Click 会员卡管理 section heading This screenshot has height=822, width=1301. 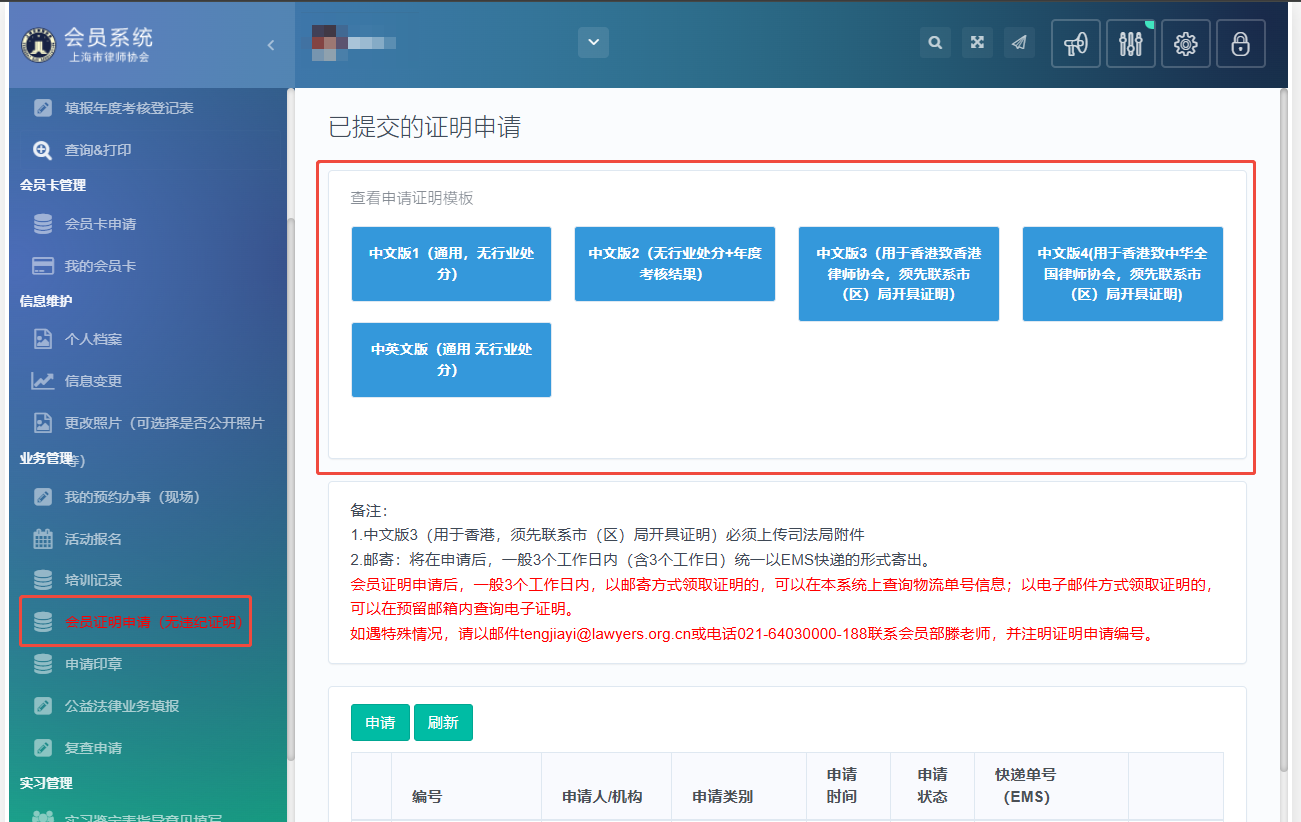point(53,185)
